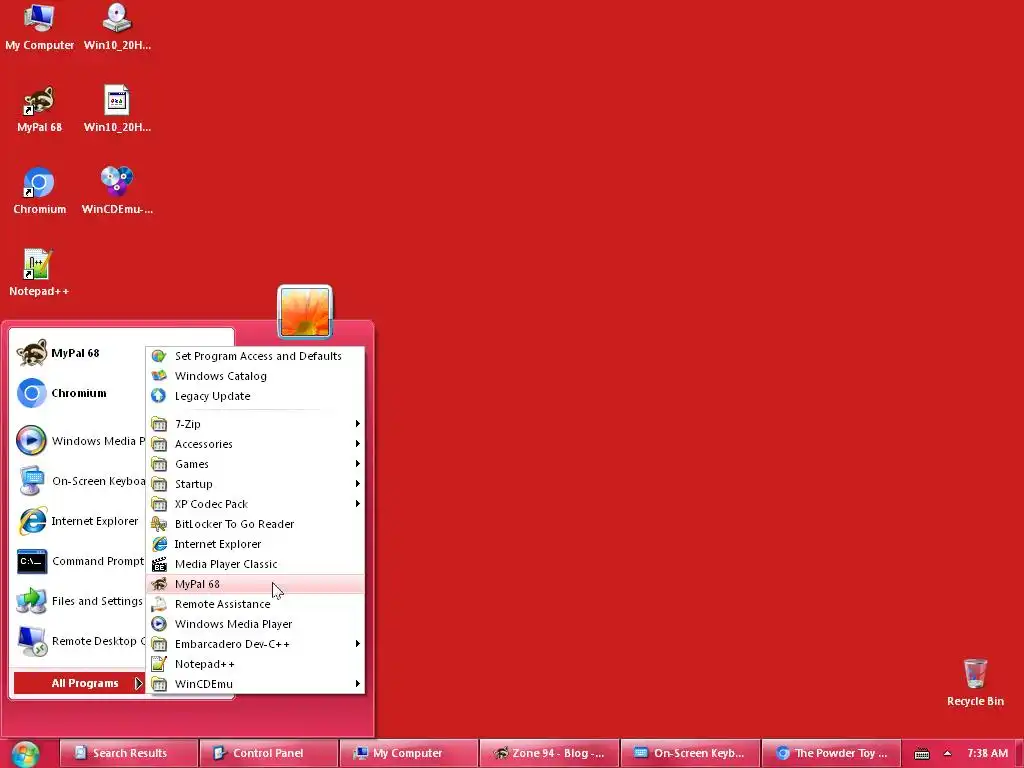Expand the XP Codec Pack submenu arrow
This screenshot has height=768, width=1024.
click(358, 504)
